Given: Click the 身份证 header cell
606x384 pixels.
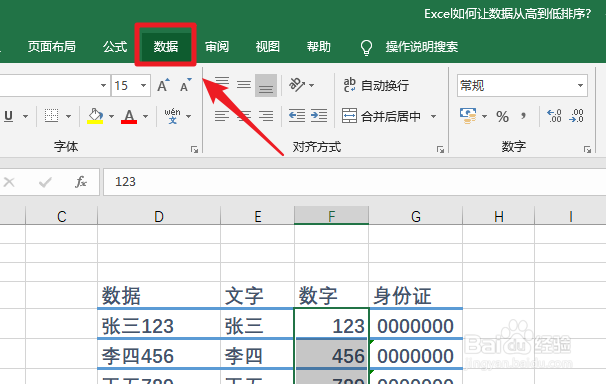Looking at the screenshot, I should click(x=416, y=296).
